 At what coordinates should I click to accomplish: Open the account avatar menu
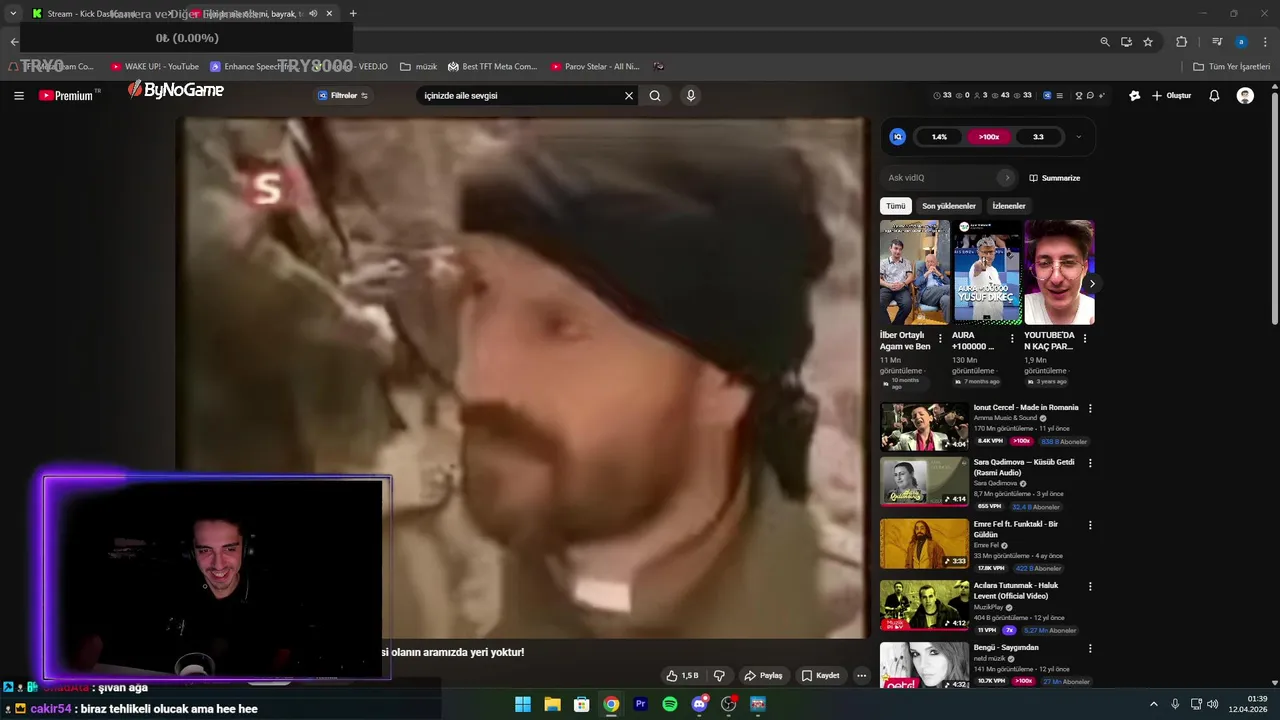(1245, 96)
